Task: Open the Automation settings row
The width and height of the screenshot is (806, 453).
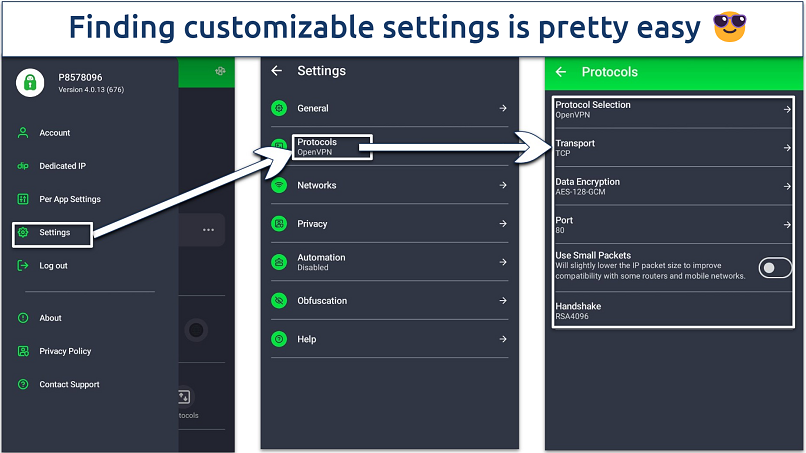Action: click(x=390, y=262)
